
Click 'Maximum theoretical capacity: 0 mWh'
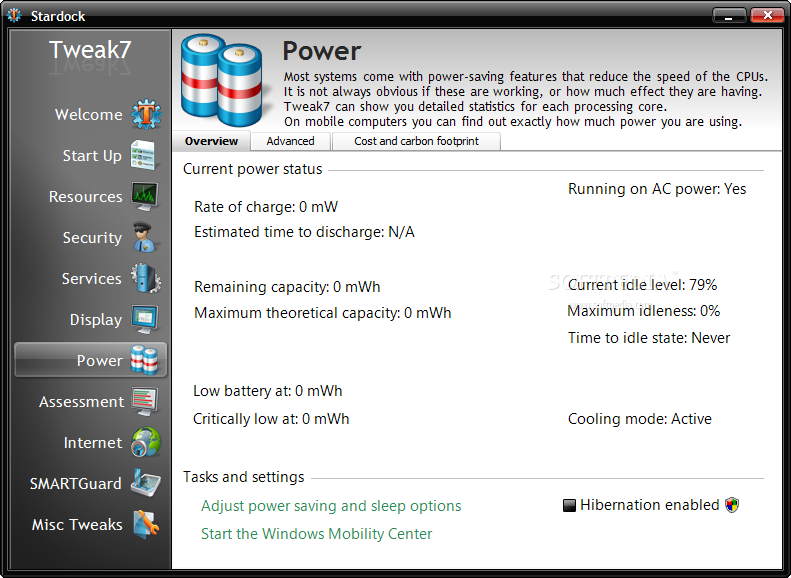322,313
